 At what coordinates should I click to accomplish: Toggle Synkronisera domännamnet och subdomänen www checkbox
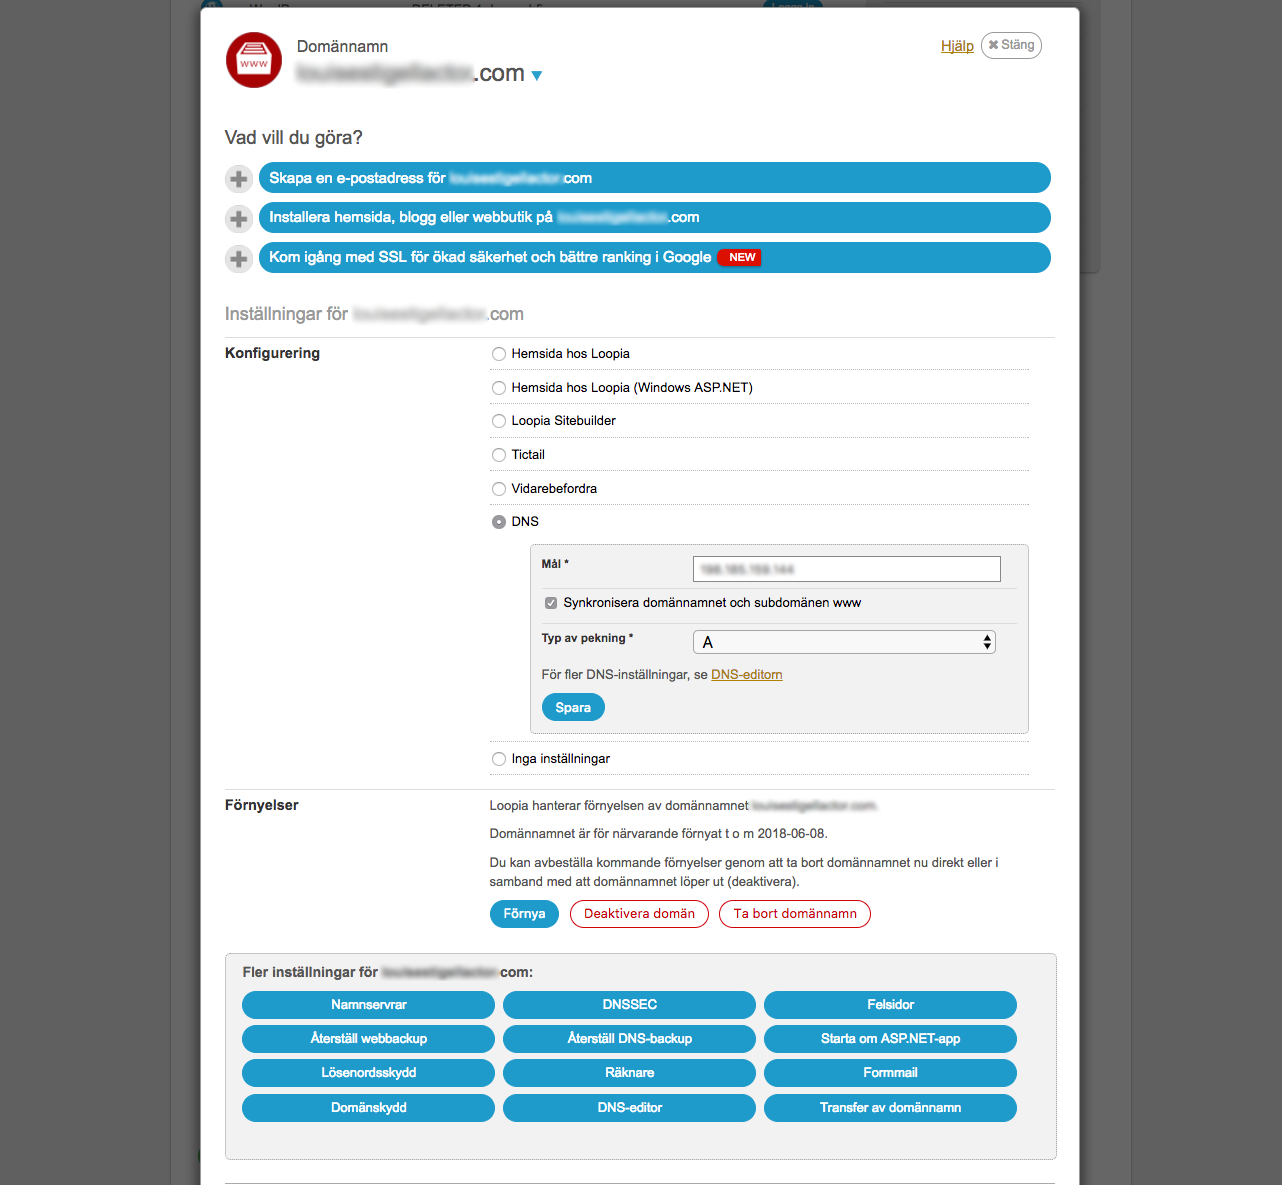point(551,603)
